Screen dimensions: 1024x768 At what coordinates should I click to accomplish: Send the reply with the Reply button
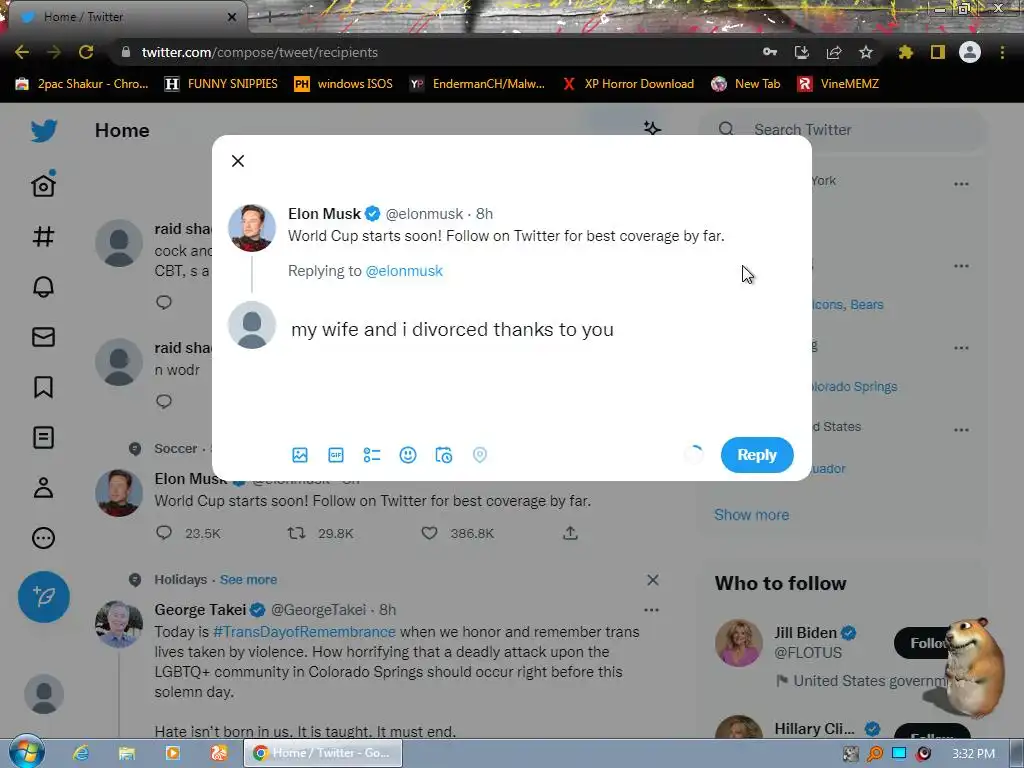coord(757,455)
